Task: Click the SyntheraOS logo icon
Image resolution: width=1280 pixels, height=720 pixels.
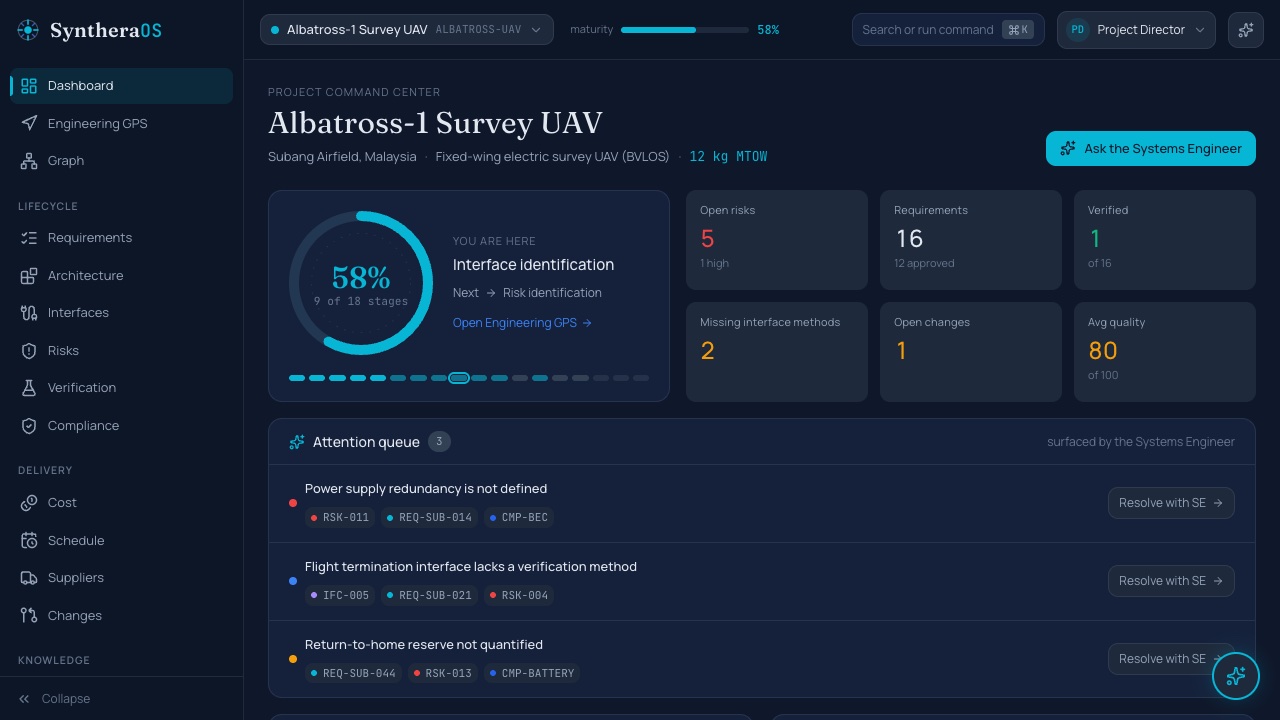Action: coord(29,30)
